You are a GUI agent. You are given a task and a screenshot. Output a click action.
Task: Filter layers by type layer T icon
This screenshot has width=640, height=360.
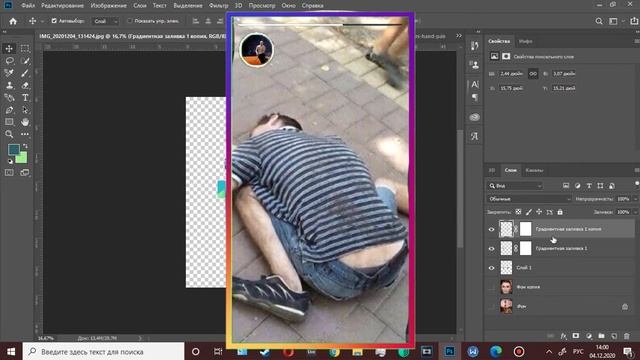(589, 186)
